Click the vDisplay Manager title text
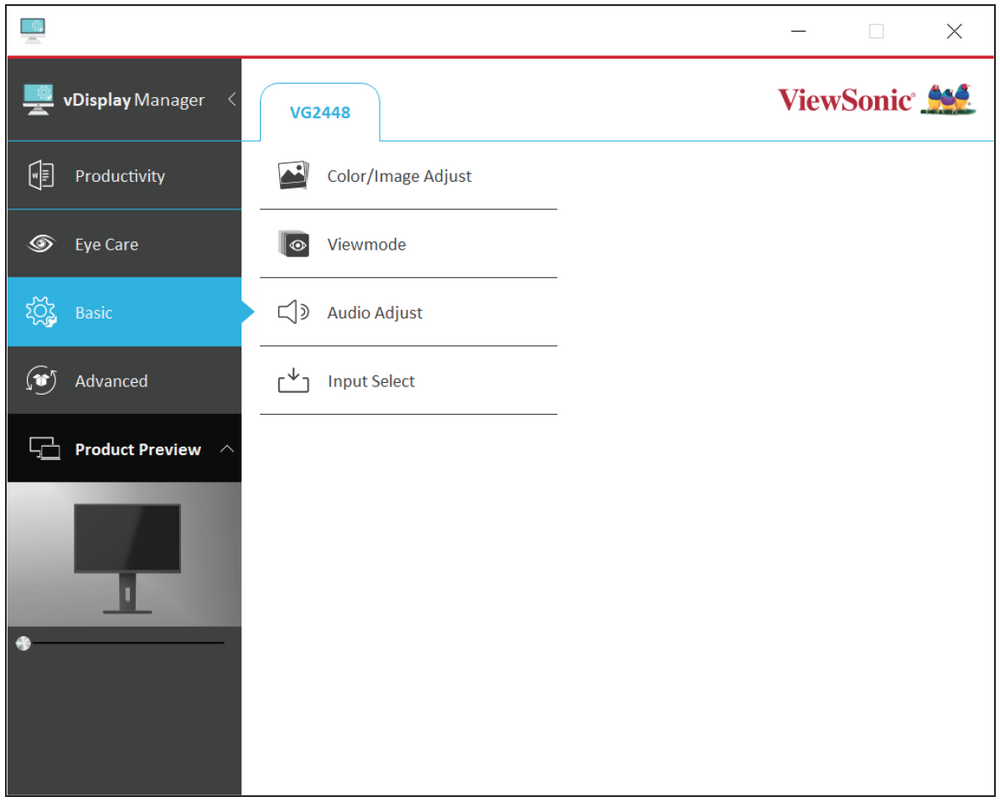 [x=134, y=100]
